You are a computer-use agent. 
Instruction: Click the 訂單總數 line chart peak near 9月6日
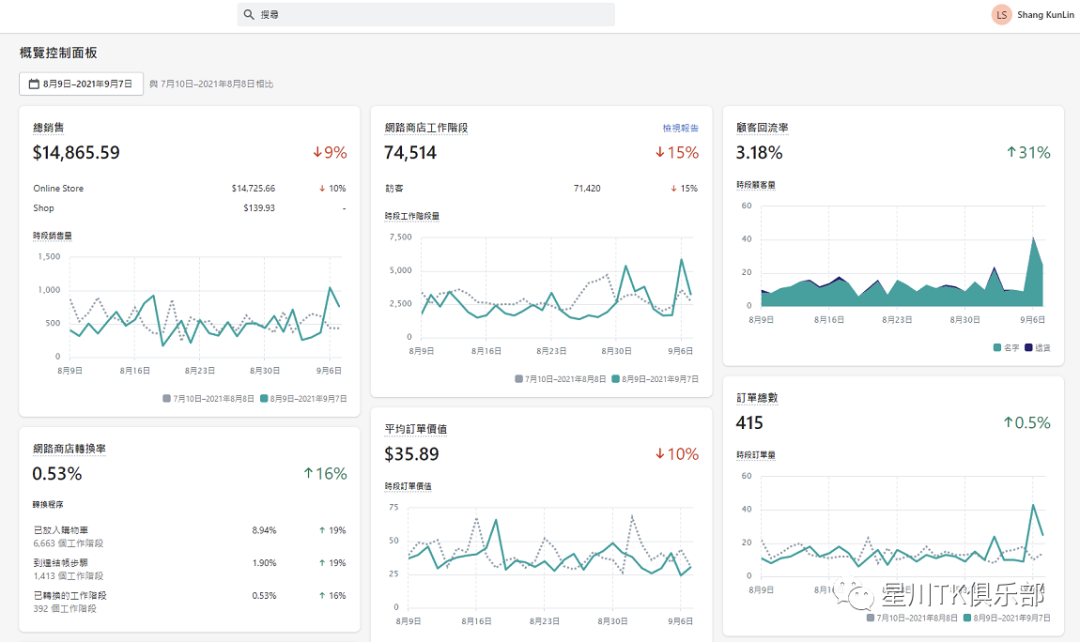tap(1033, 506)
